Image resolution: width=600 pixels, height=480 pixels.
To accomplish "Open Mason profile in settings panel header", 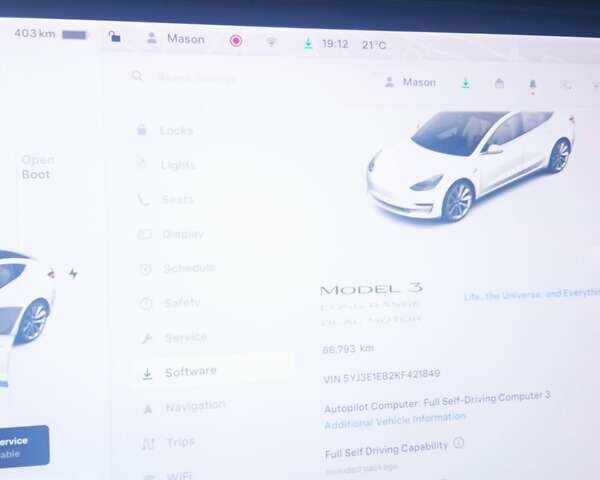I will (410, 82).
